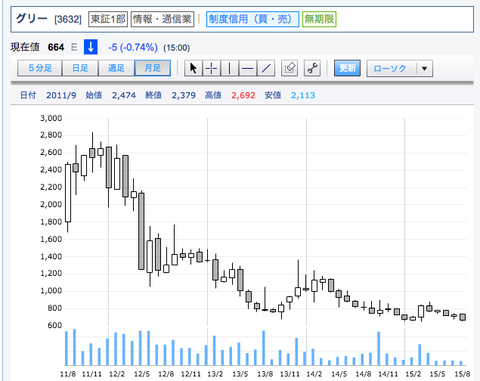Select the 月足 monthly chart tab
The width and height of the screenshot is (480, 381).
point(153,68)
